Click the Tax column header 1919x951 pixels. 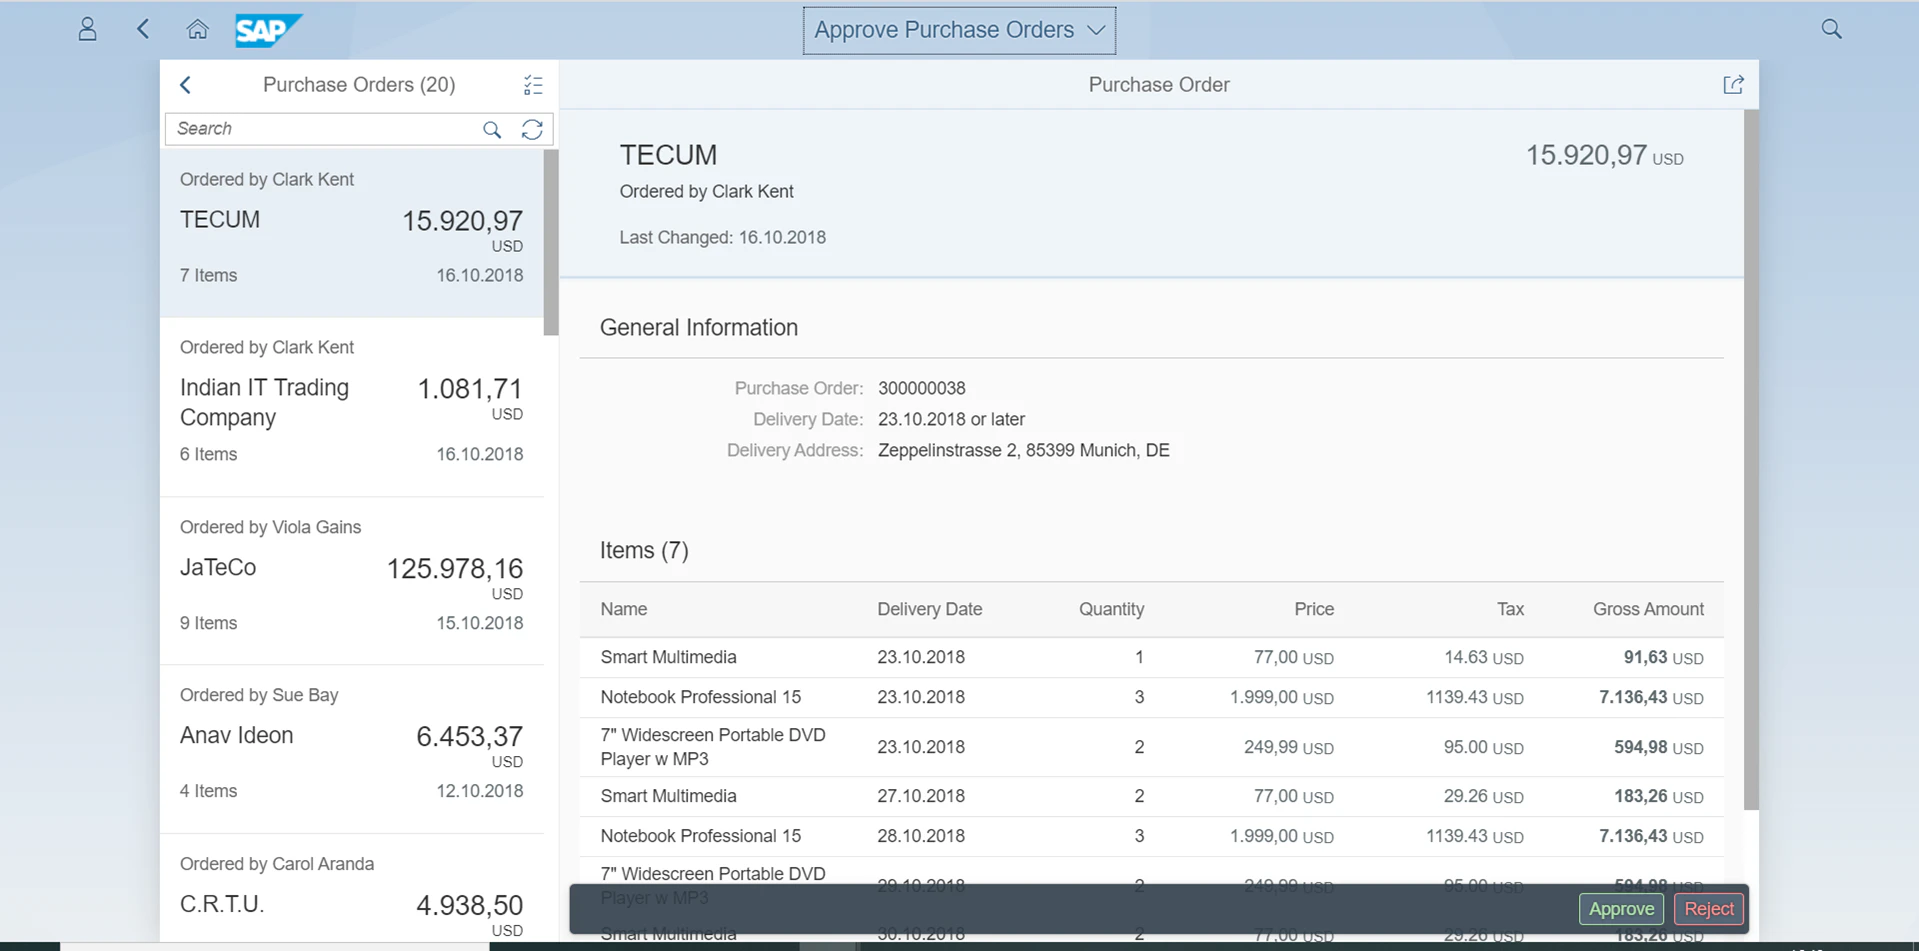[1510, 609]
